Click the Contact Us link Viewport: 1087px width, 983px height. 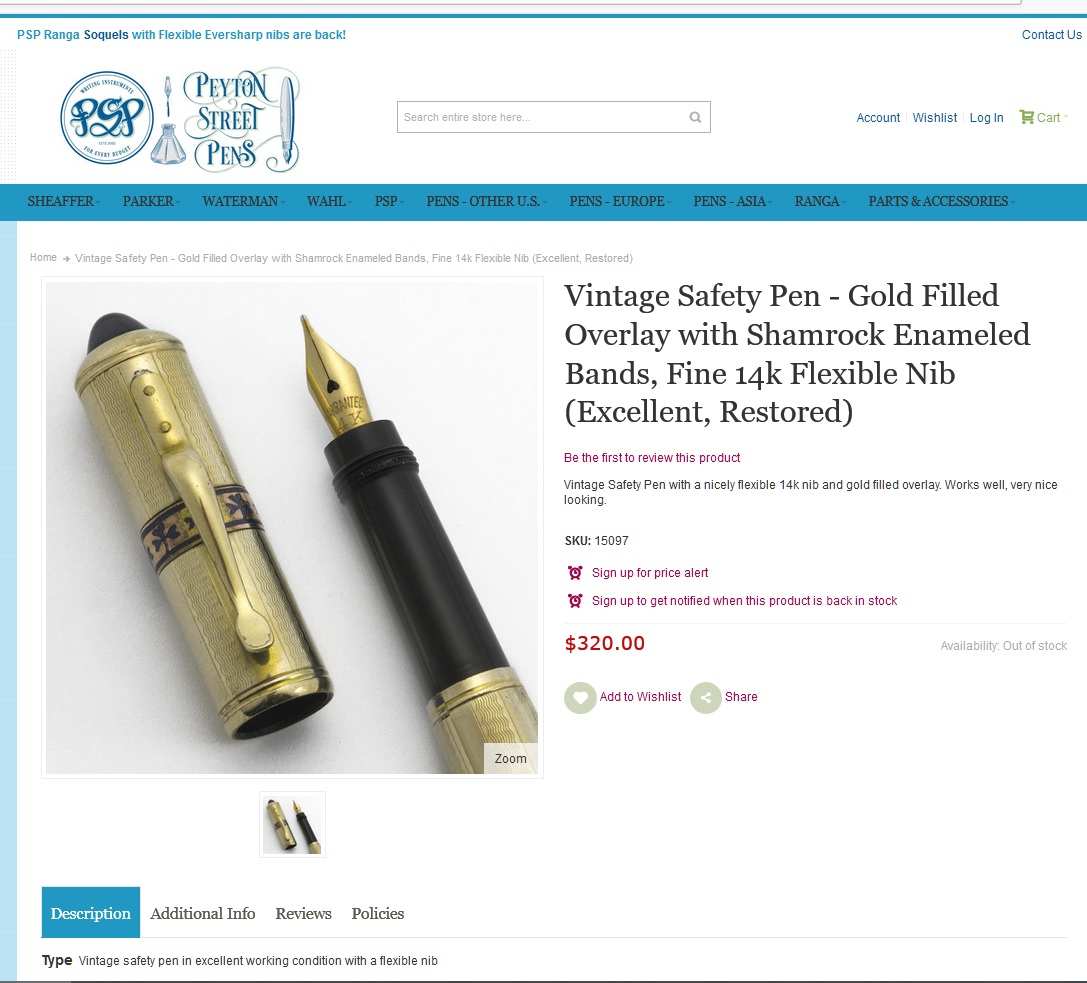(x=1051, y=35)
